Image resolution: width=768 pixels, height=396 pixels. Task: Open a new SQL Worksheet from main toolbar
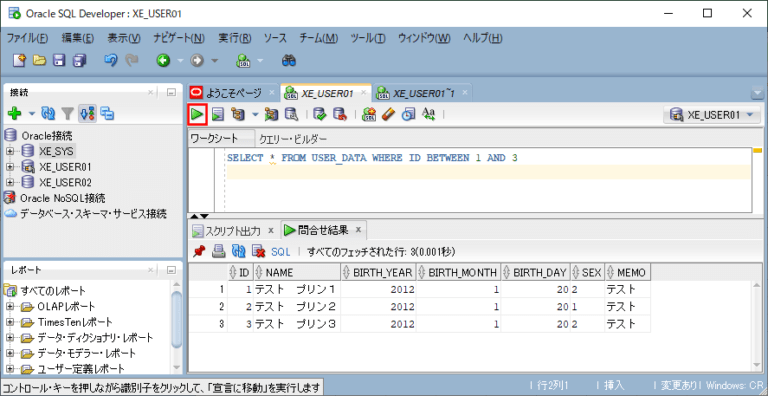[x=243, y=61]
